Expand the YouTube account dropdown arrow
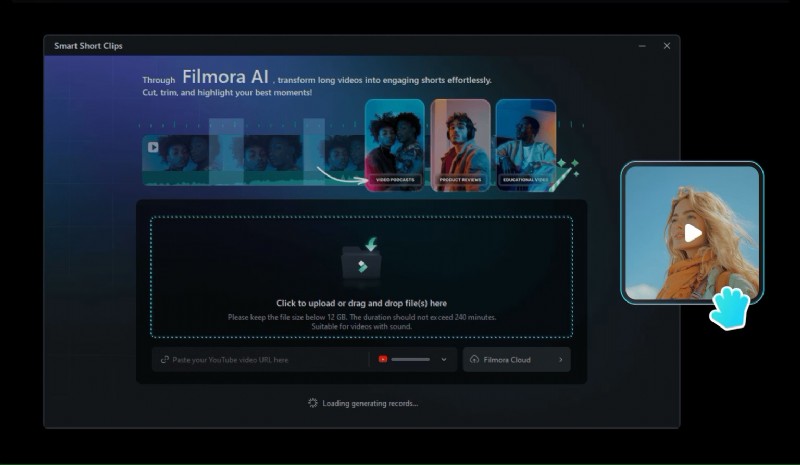 (444, 359)
